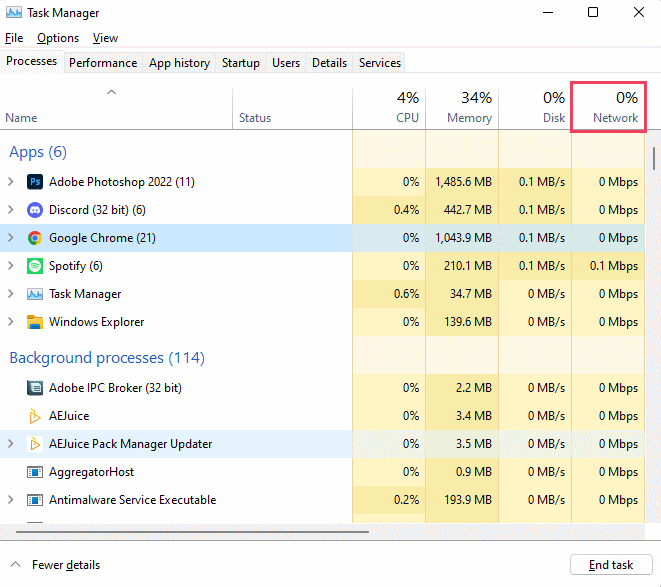Expand the Task Manager app row
The height and width of the screenshot is (587, 661).
tap(11, 294)
